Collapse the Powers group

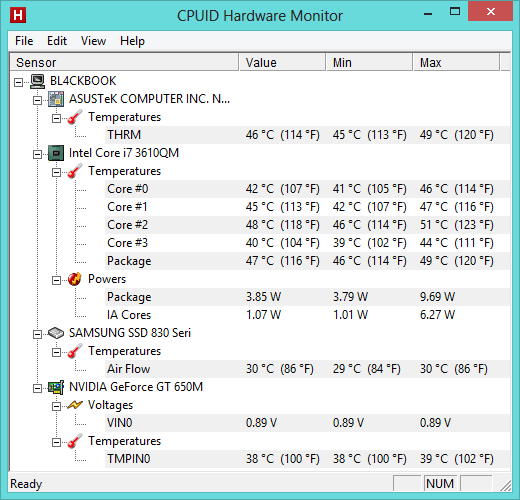(57, 280)
